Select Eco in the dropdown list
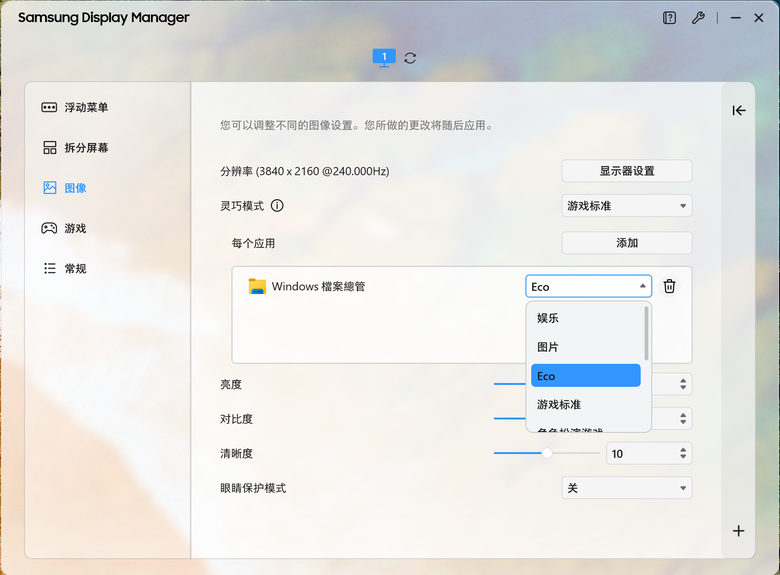This screenshot has width=780, height=575. tap(585, 376)
